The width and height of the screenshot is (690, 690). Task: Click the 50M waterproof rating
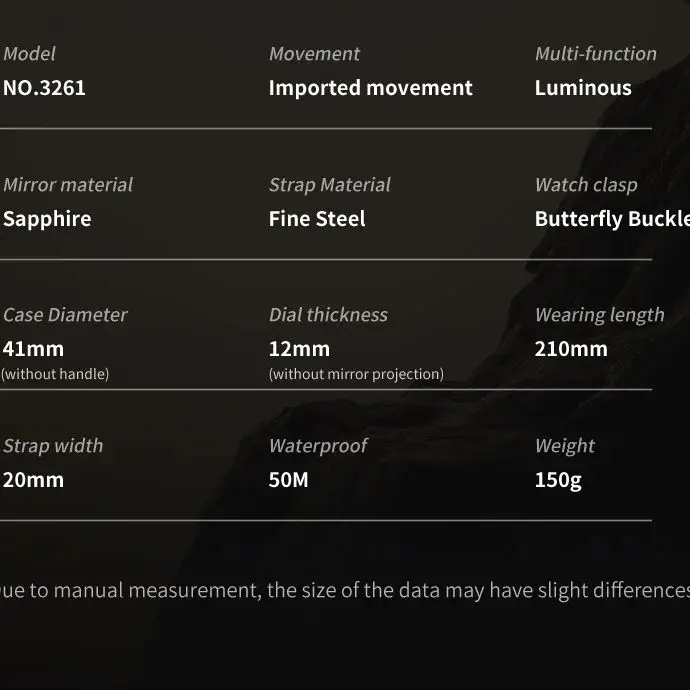(x=289, y=480)
